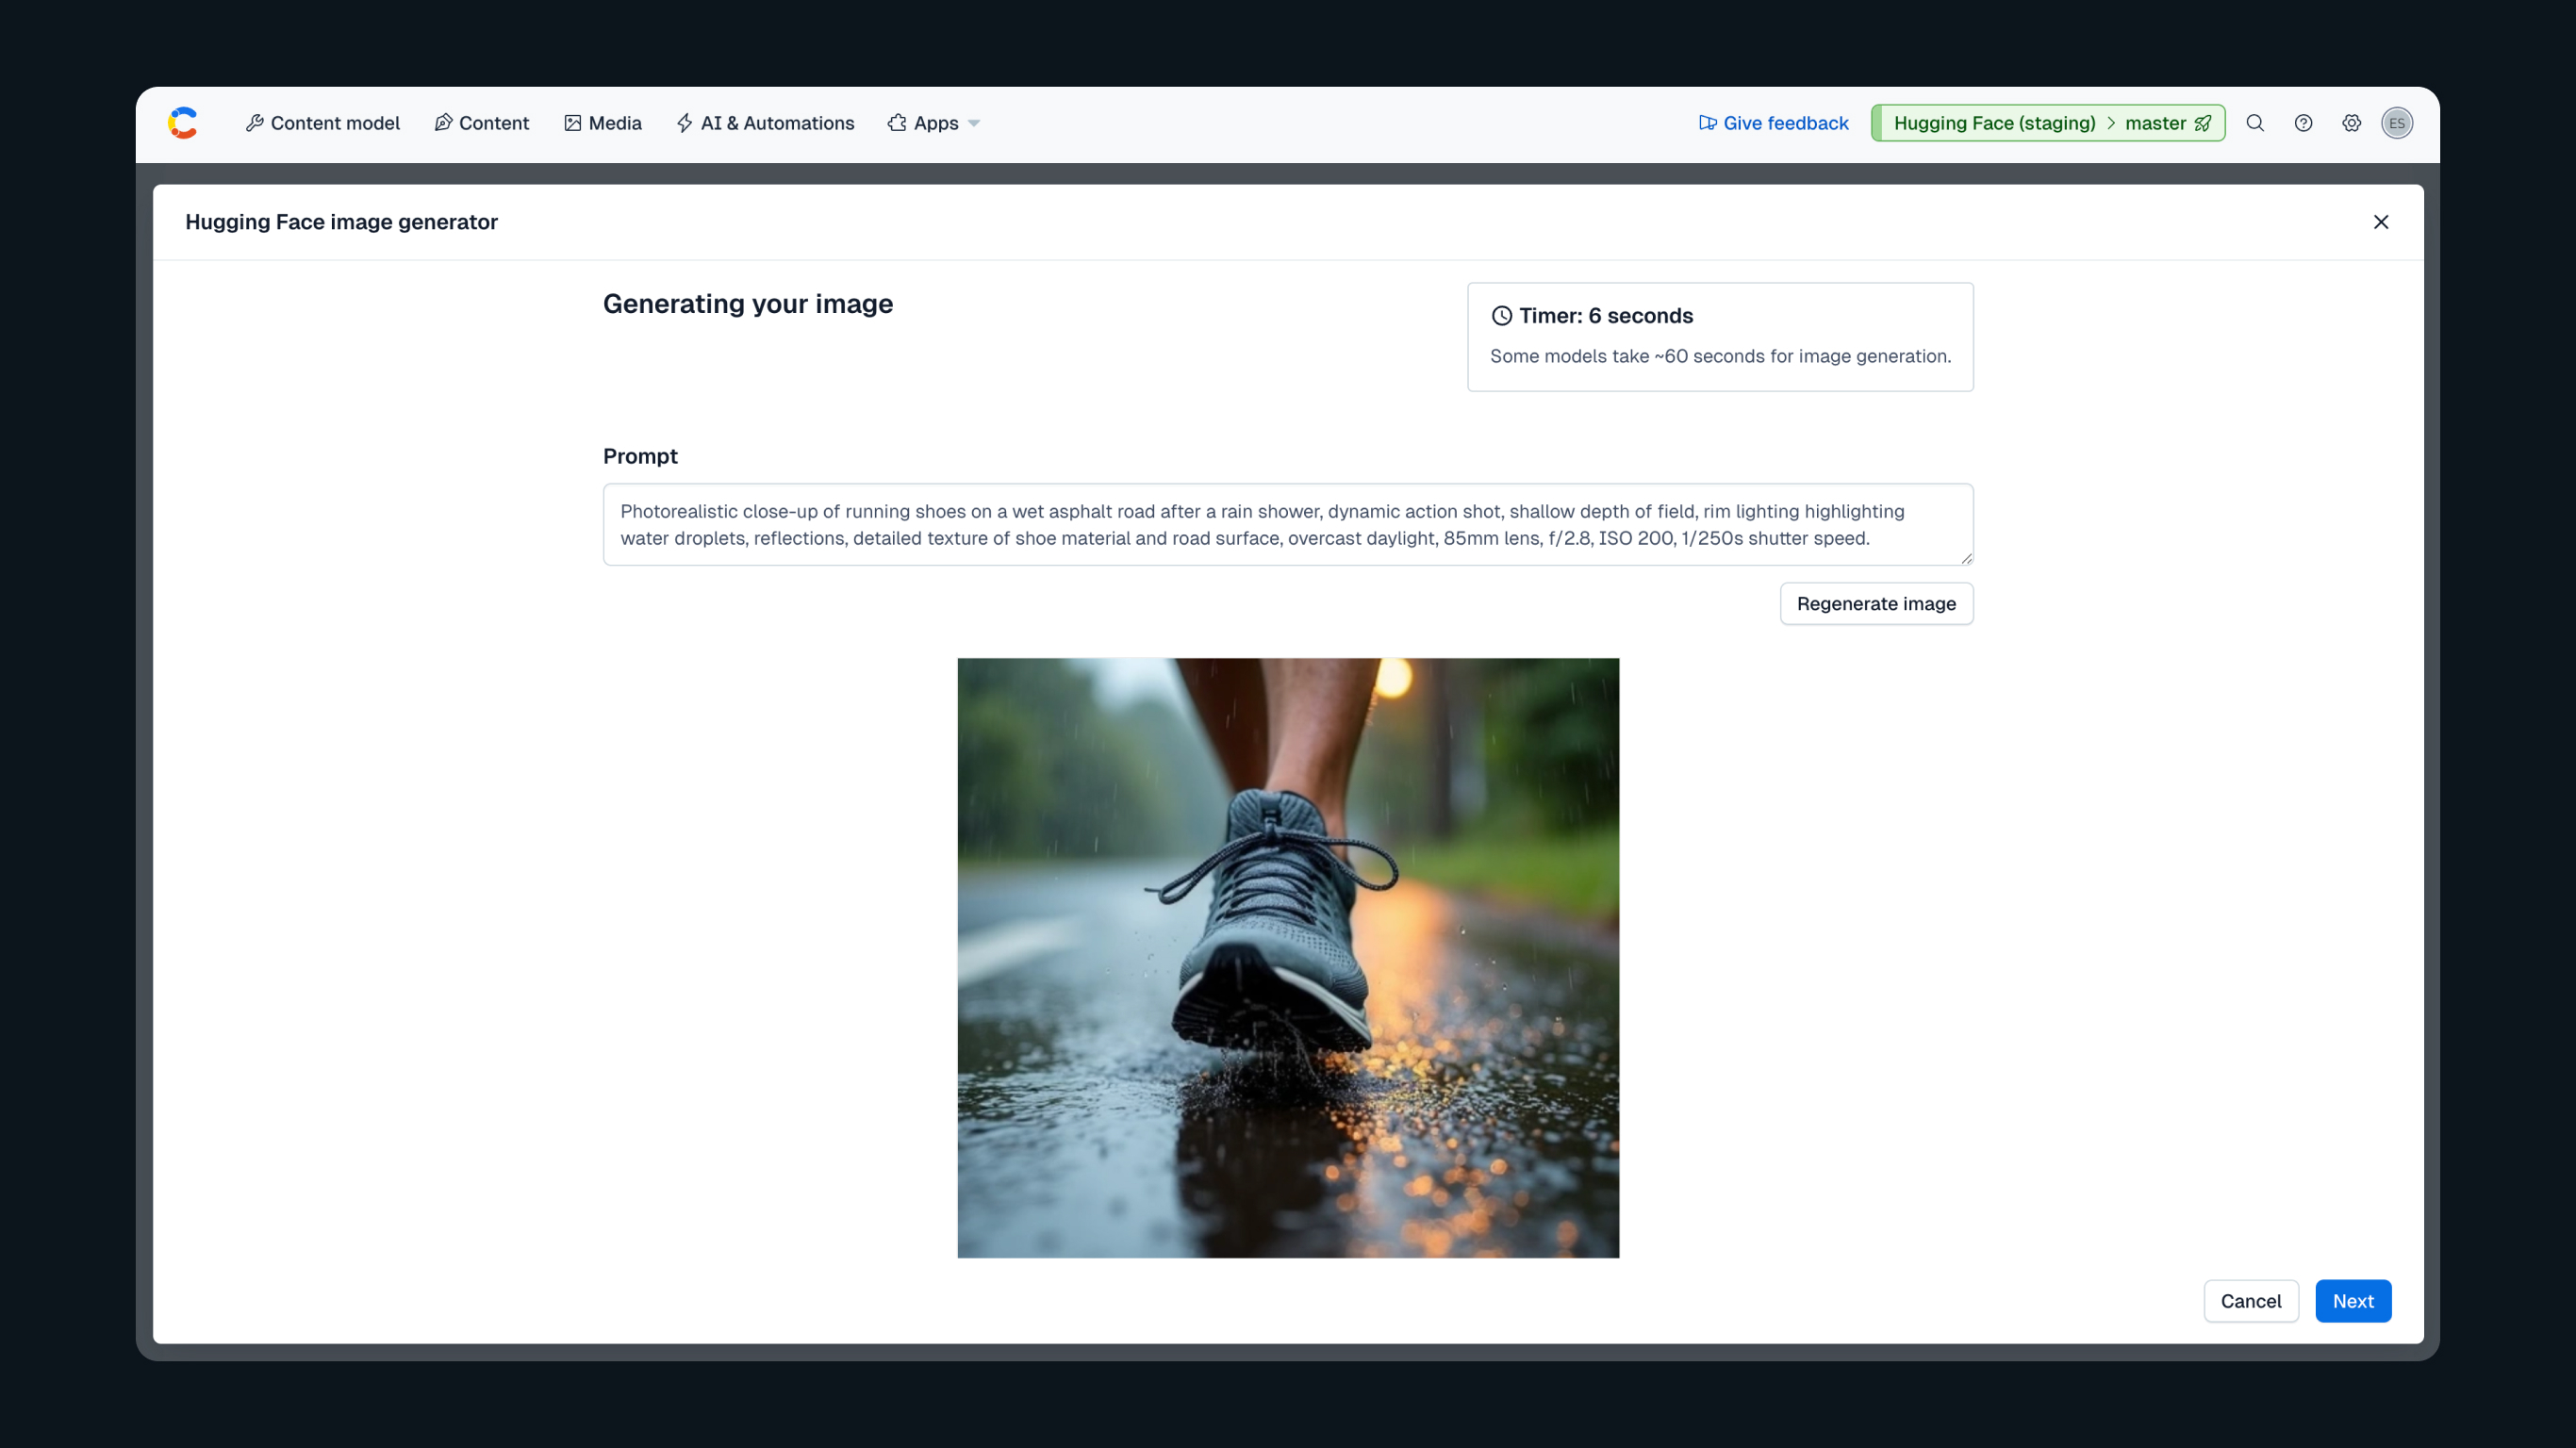Go to AI & Automations
Screen dimensions: 2576x1448
765,123
